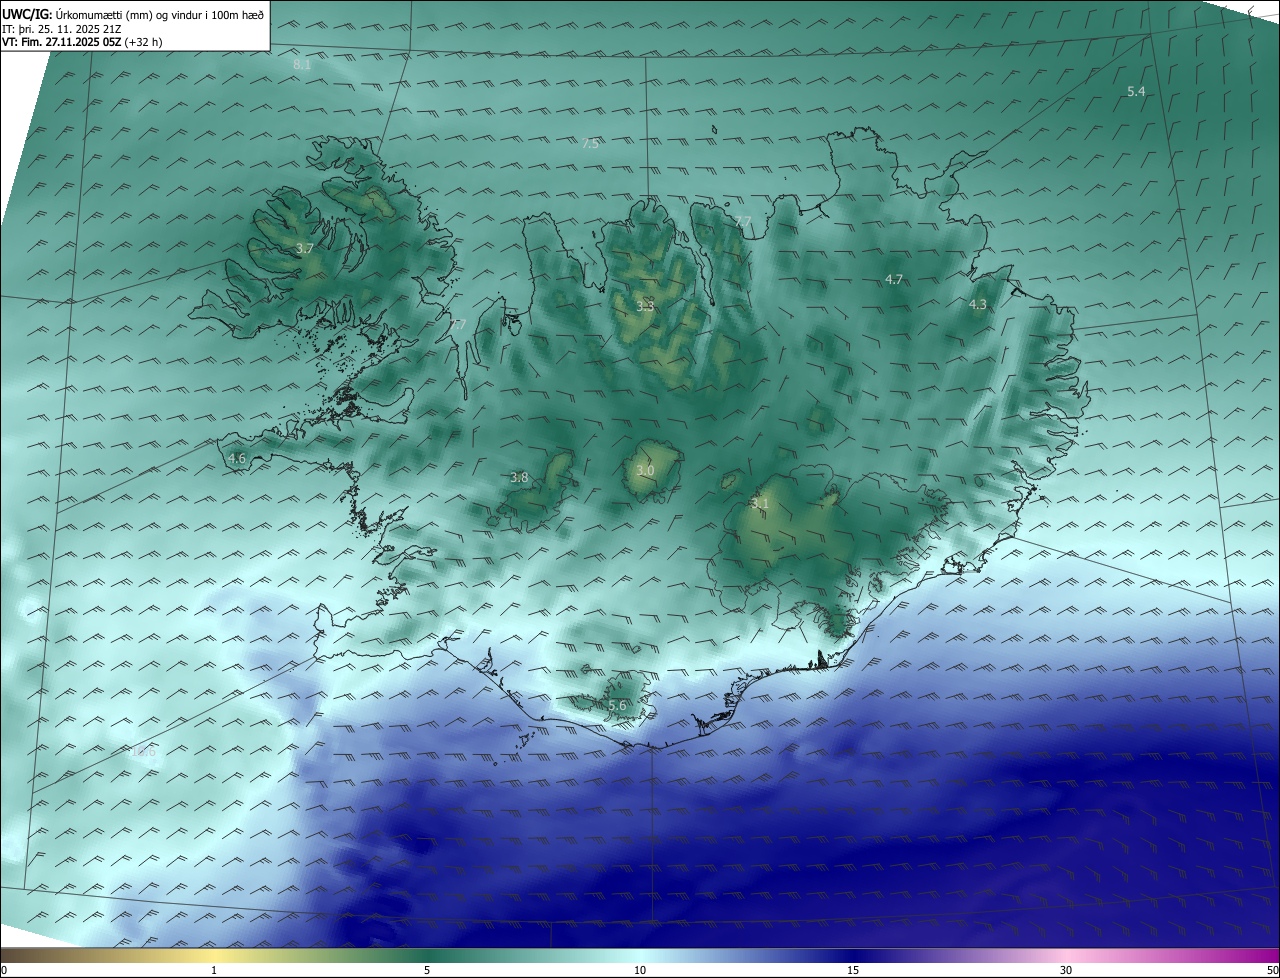1280x978 pixels.
Task: Select the 'VT: Fim. 27.11.2025 05Z (+32 h)' line
Action: pyautogui.click(x=83, y=43)
